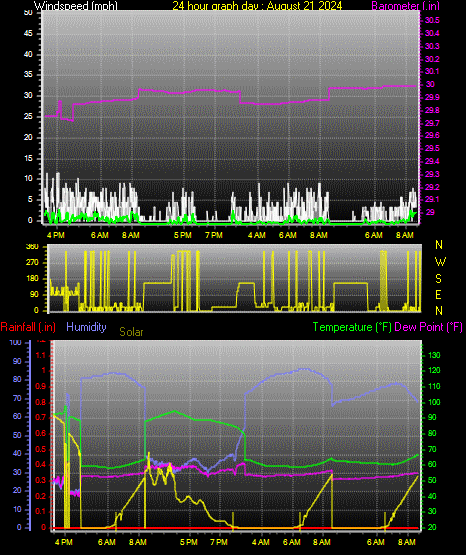Click the 7 PM label under bottom graph

[x=219, y=542]
